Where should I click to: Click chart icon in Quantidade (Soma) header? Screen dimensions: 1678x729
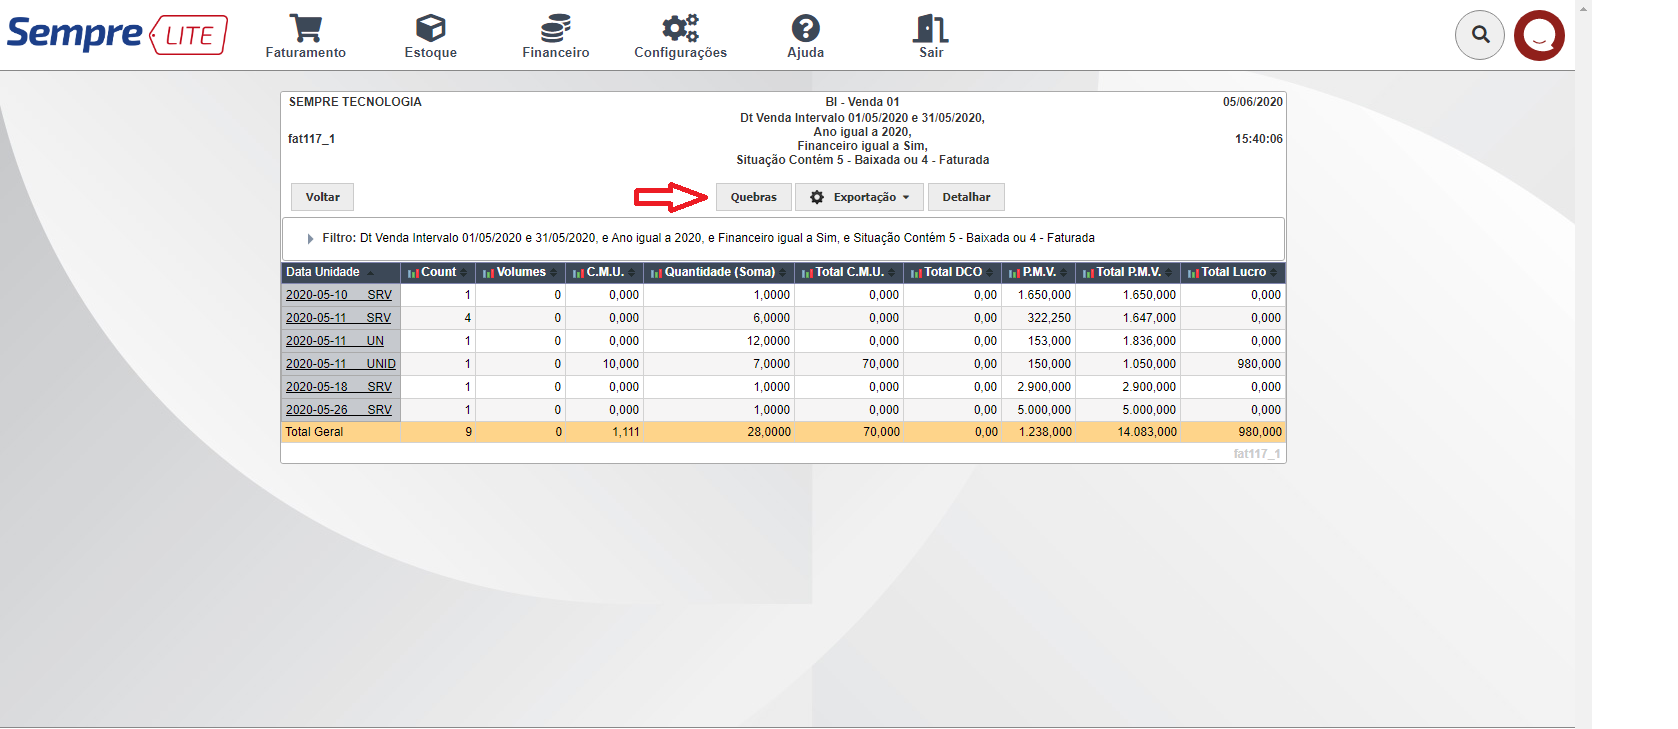tap(656, 273)
